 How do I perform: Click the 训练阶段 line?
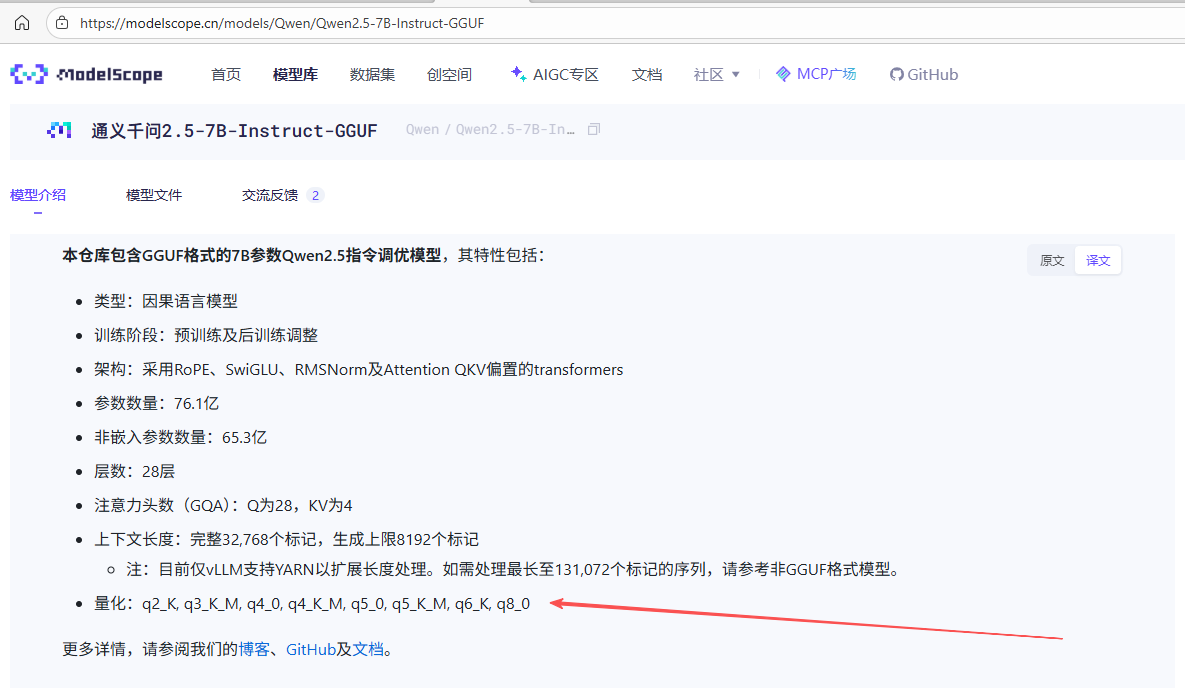(x=206, y=335)
